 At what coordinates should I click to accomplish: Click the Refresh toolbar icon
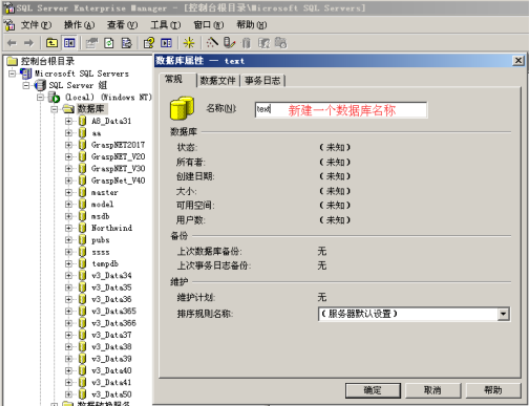click(x=109, y=43)
